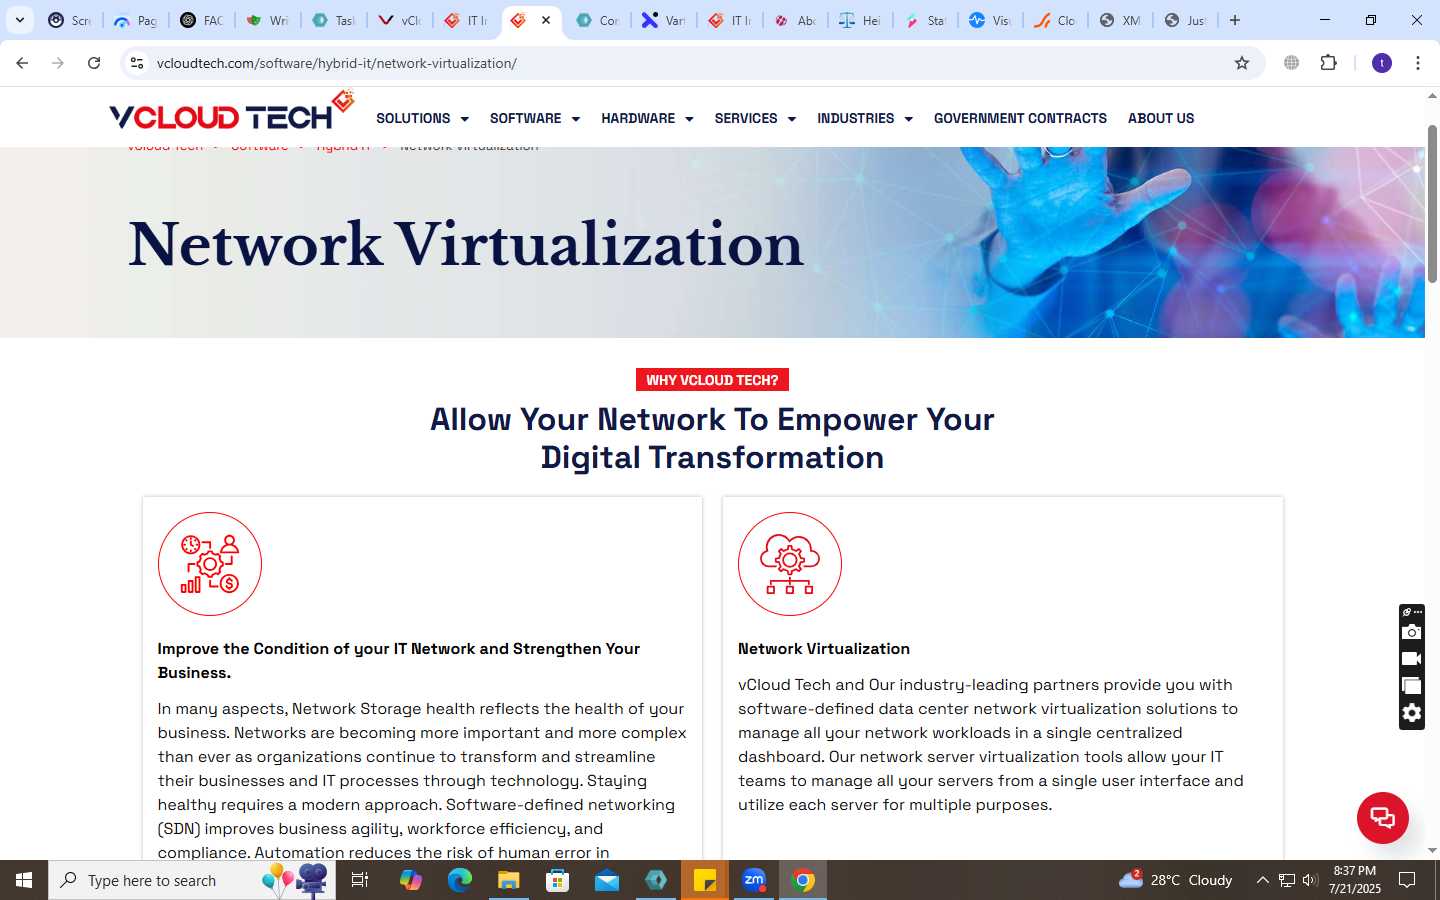
Task: Open File Explorer from taskbar
Action: (509, 880)
